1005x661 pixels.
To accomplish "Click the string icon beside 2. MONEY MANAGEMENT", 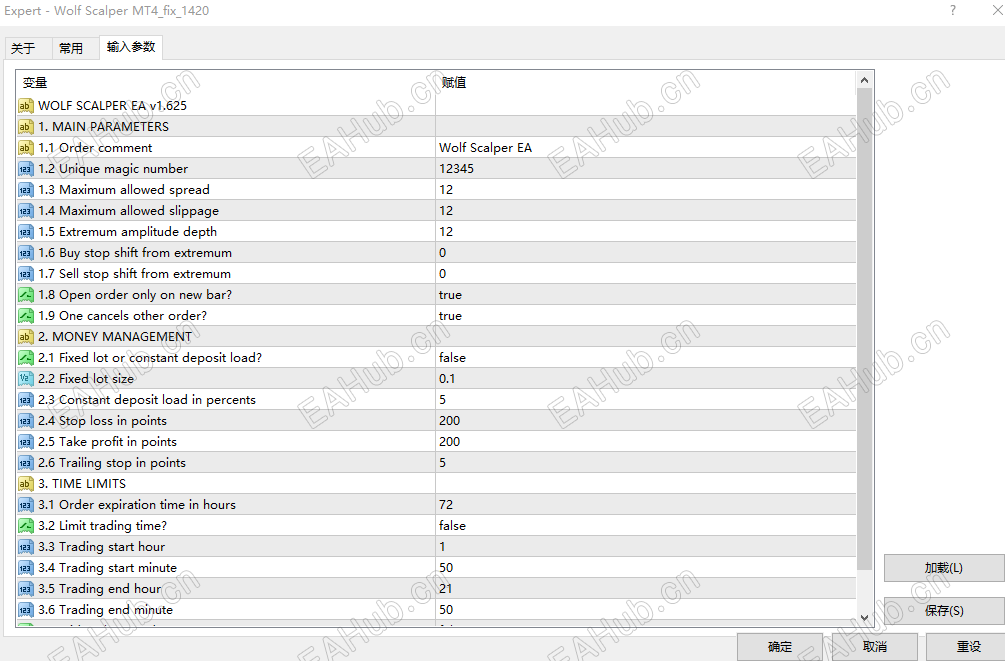I will click(26, 337).
